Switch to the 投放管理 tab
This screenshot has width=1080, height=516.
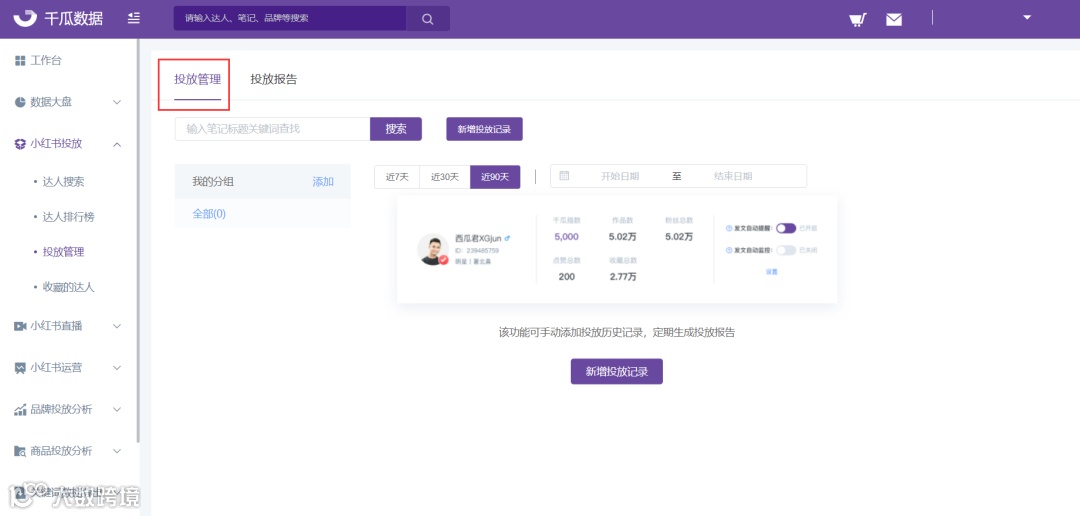pos(198,79)
